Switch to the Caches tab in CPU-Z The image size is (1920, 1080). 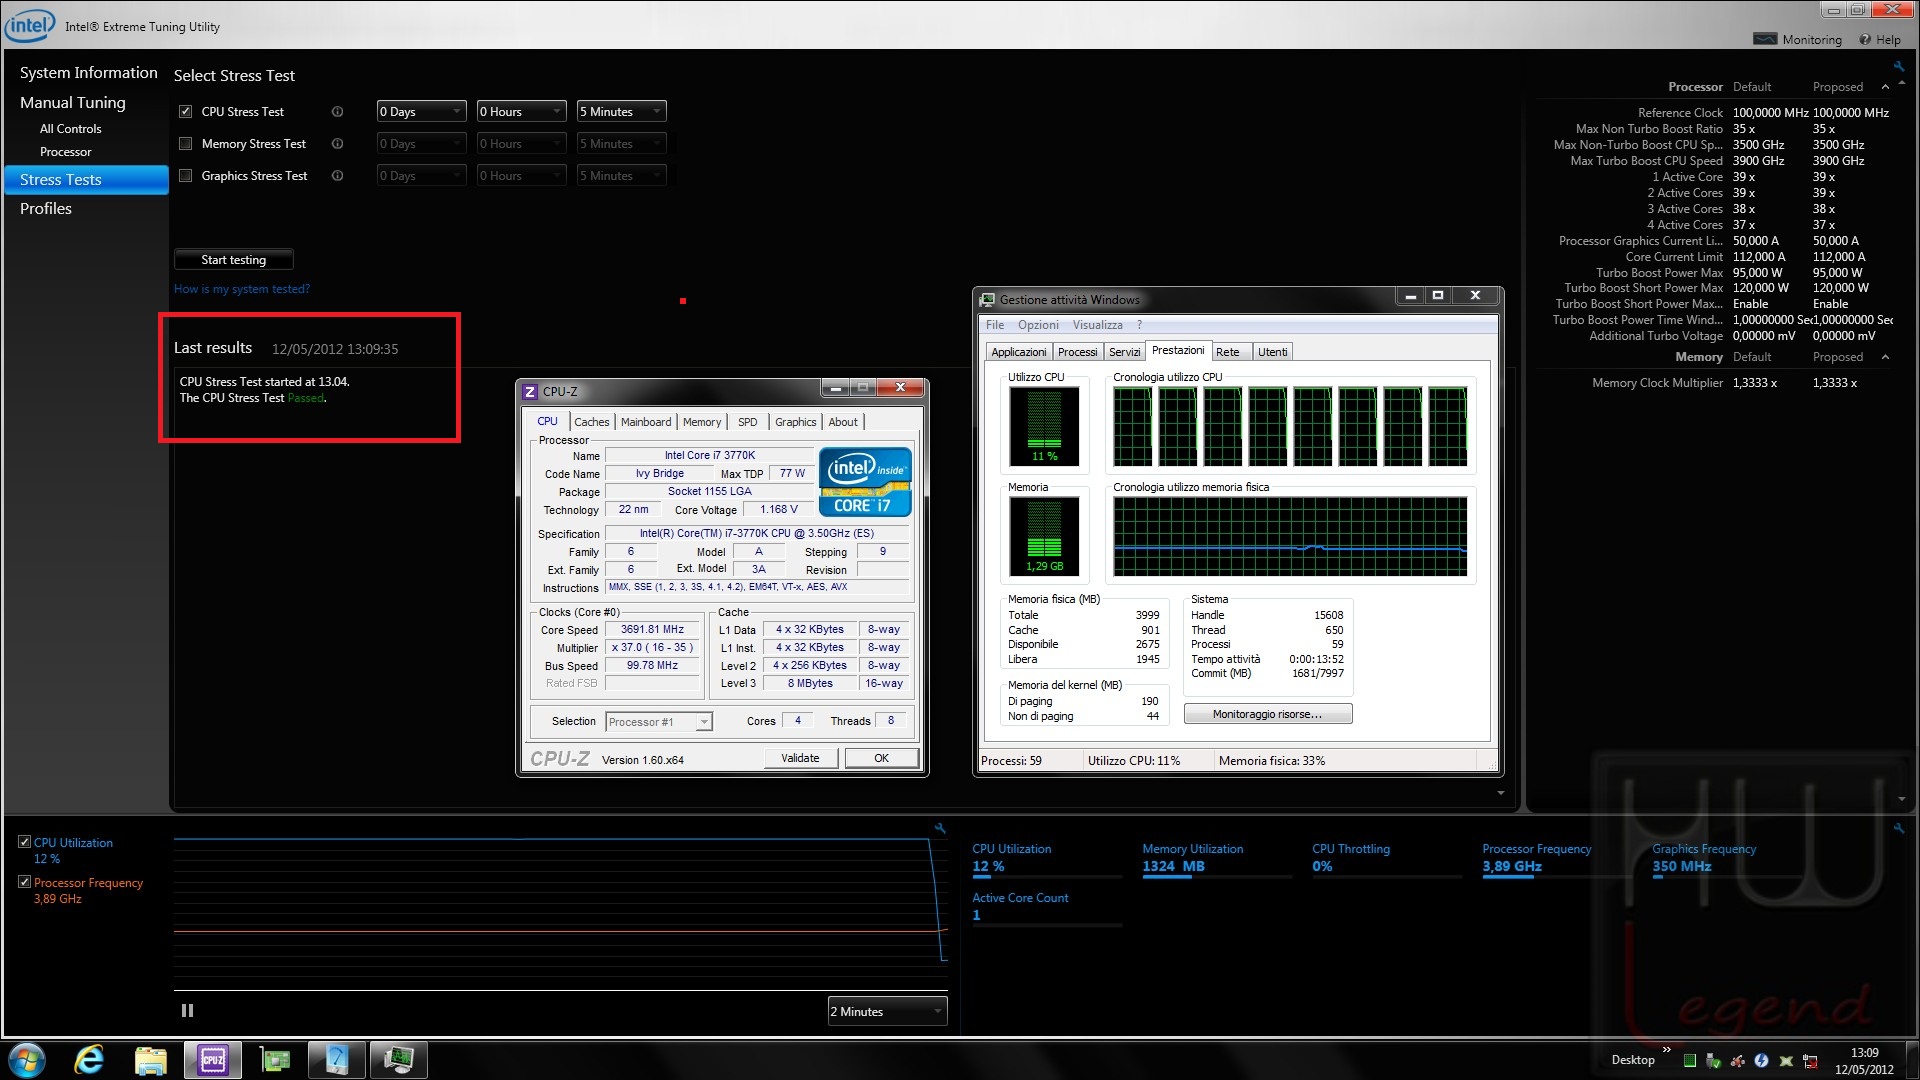click(591, 422)
